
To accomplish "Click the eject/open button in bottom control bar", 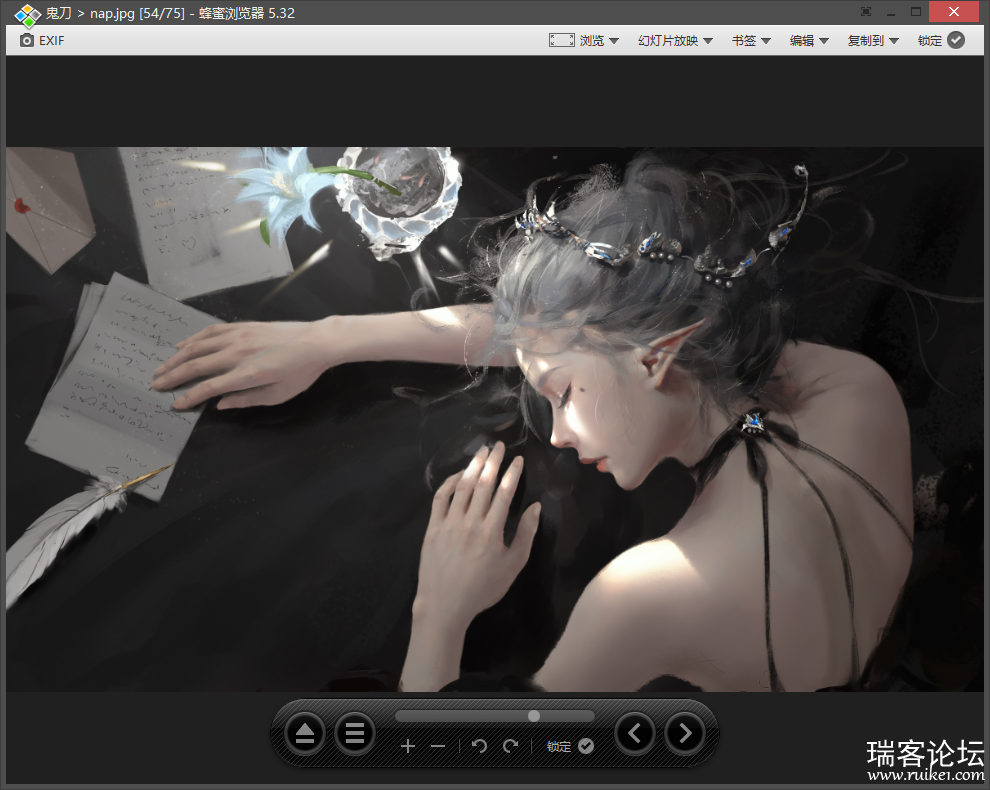I will point(305,733).
